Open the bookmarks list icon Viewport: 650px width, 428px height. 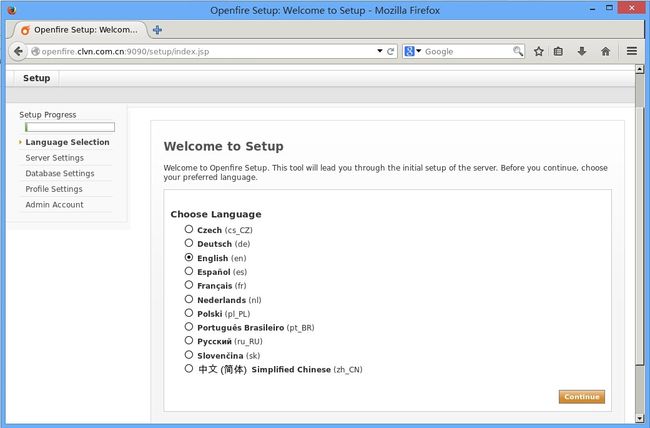click(558, 51)
